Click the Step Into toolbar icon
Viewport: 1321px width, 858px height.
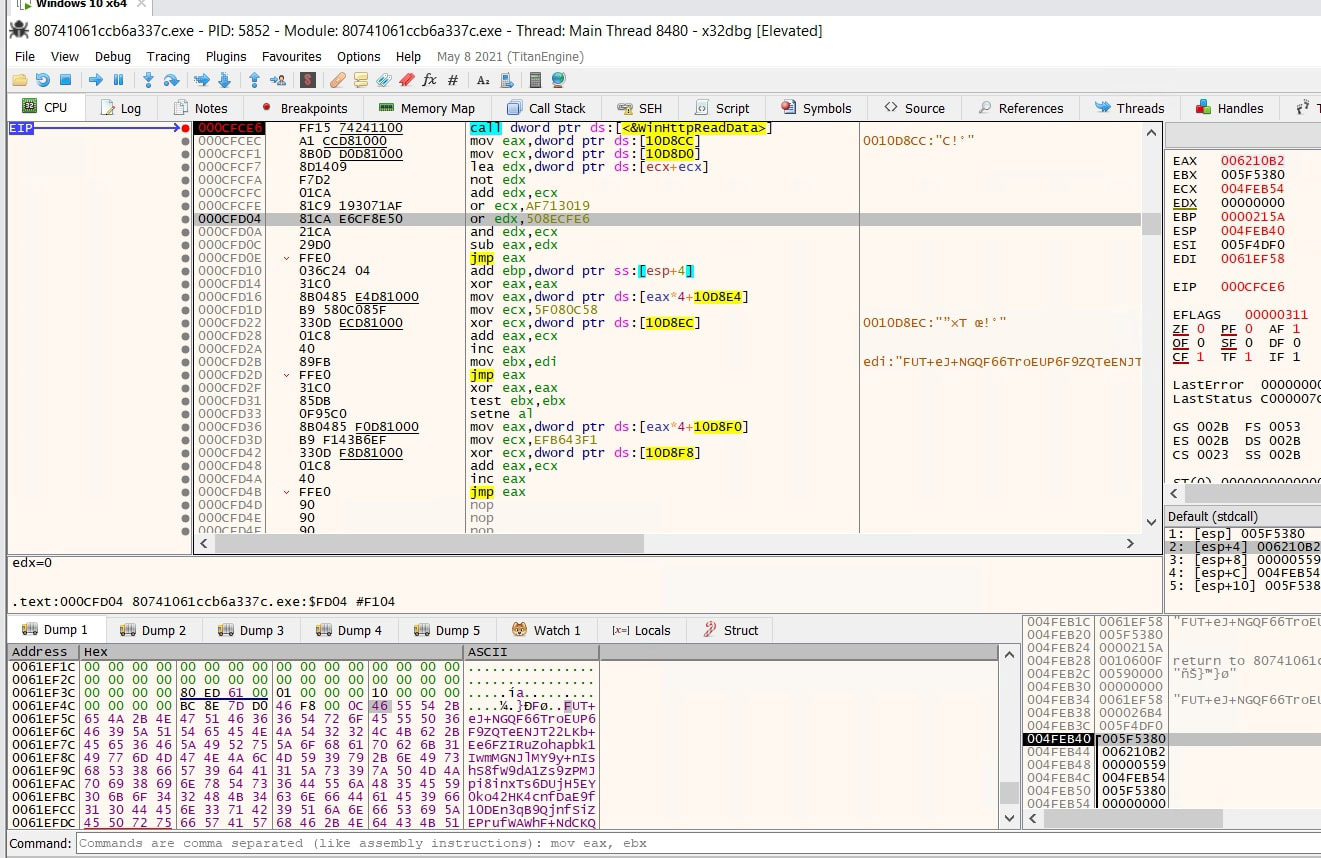[x=148, y=80]
